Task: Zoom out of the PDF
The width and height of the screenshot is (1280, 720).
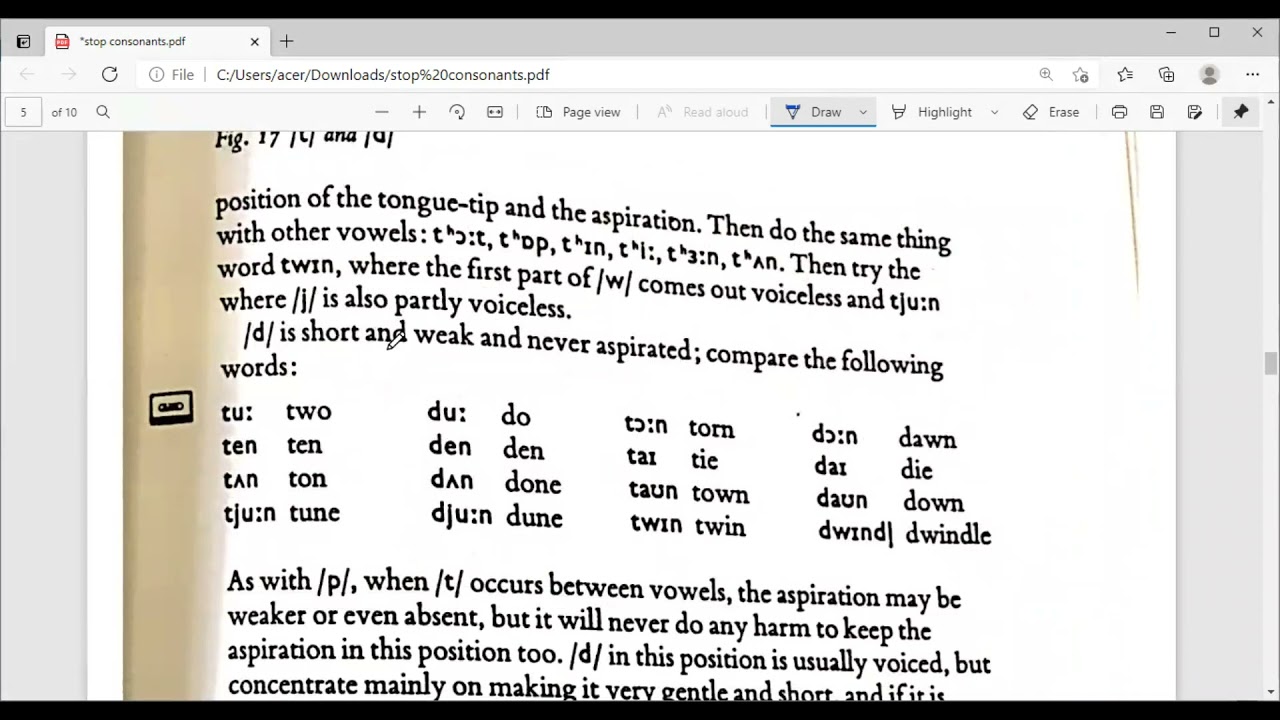Action: (381, 112)
